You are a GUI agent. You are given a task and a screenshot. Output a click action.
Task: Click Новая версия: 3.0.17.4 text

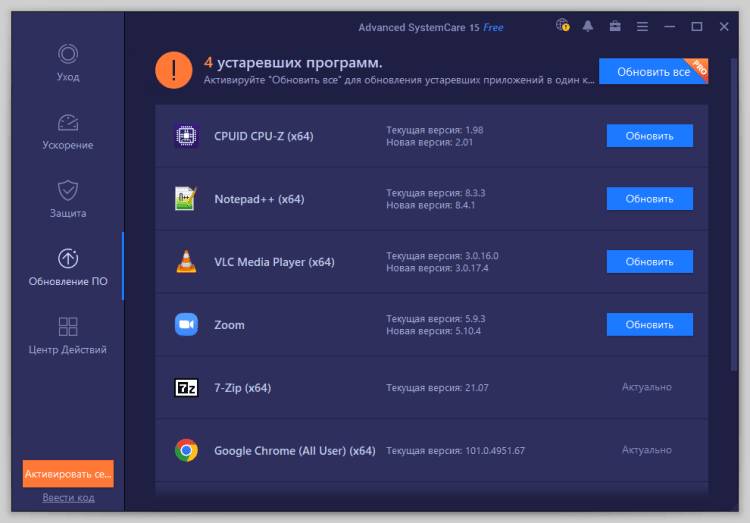pos(437,268)
